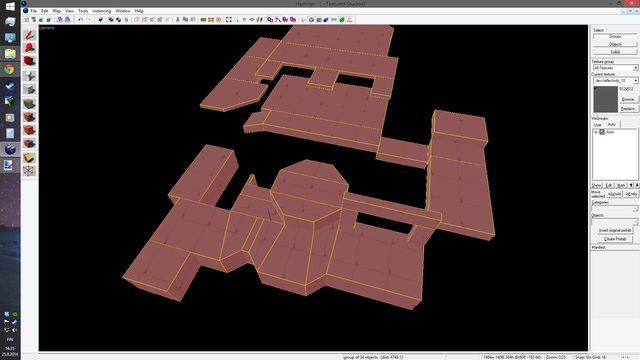Pick the Entity tool
This screenshot has height=360, width=640.
[x=29, y=76]
